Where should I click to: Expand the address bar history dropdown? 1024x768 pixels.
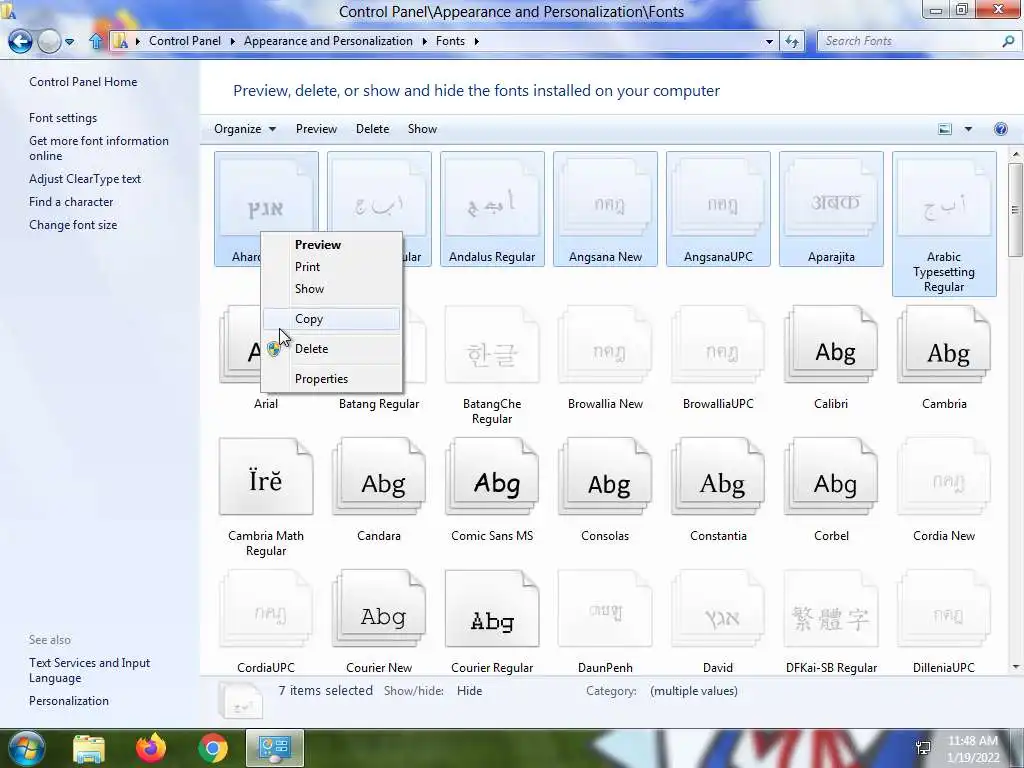[769, 41]
